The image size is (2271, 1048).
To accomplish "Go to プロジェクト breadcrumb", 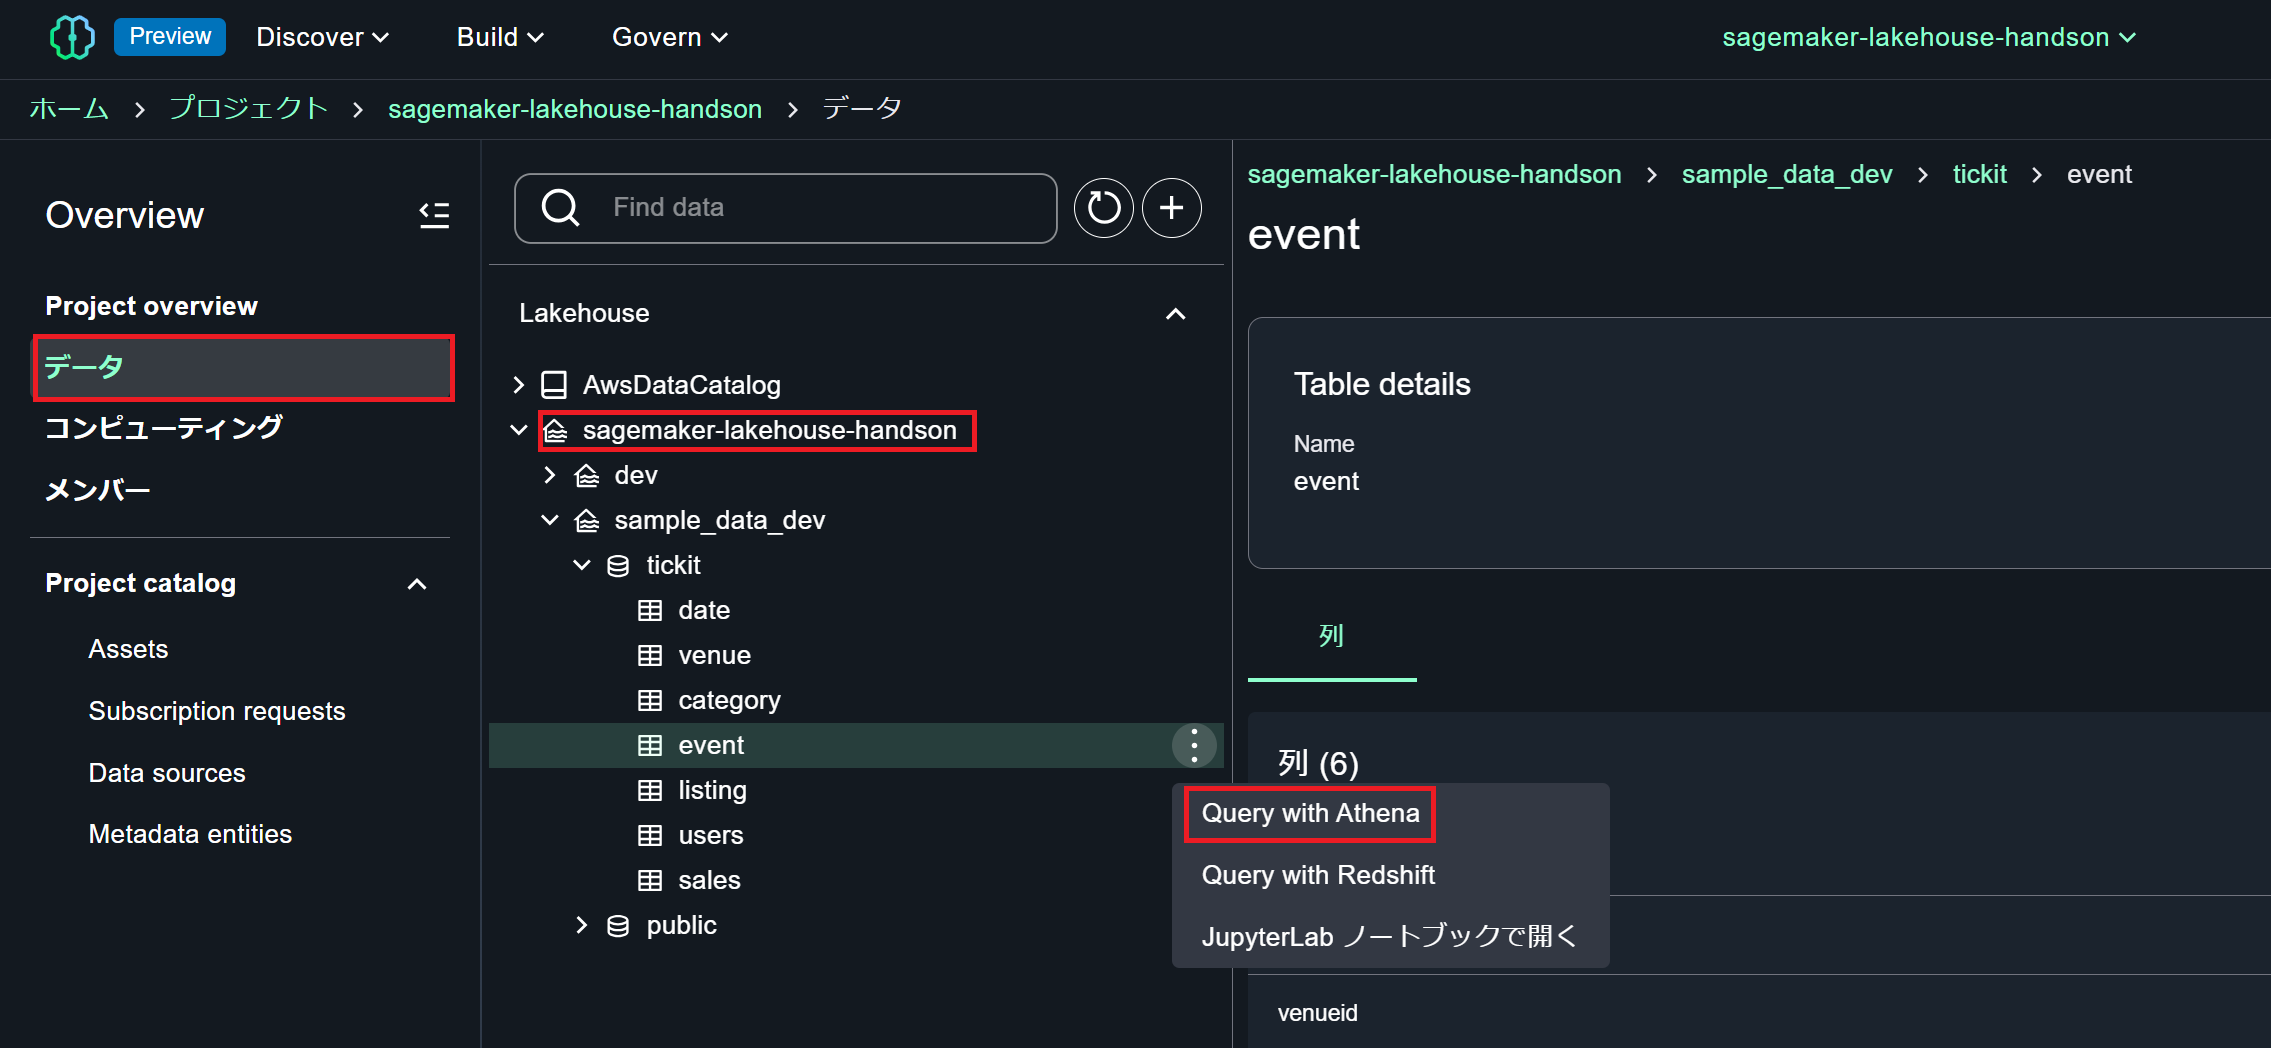I will click(x=248, y=108).
